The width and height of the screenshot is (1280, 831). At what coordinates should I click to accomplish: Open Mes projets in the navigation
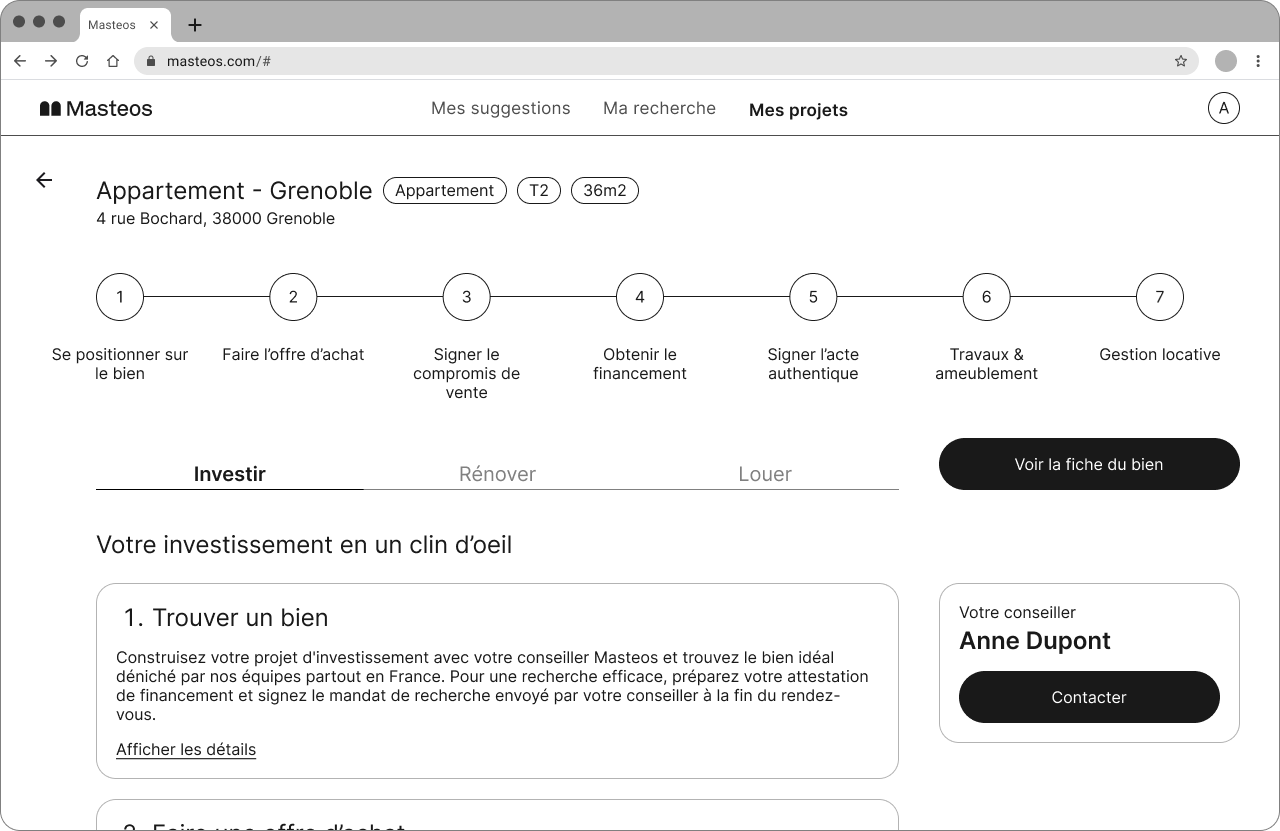798,110
